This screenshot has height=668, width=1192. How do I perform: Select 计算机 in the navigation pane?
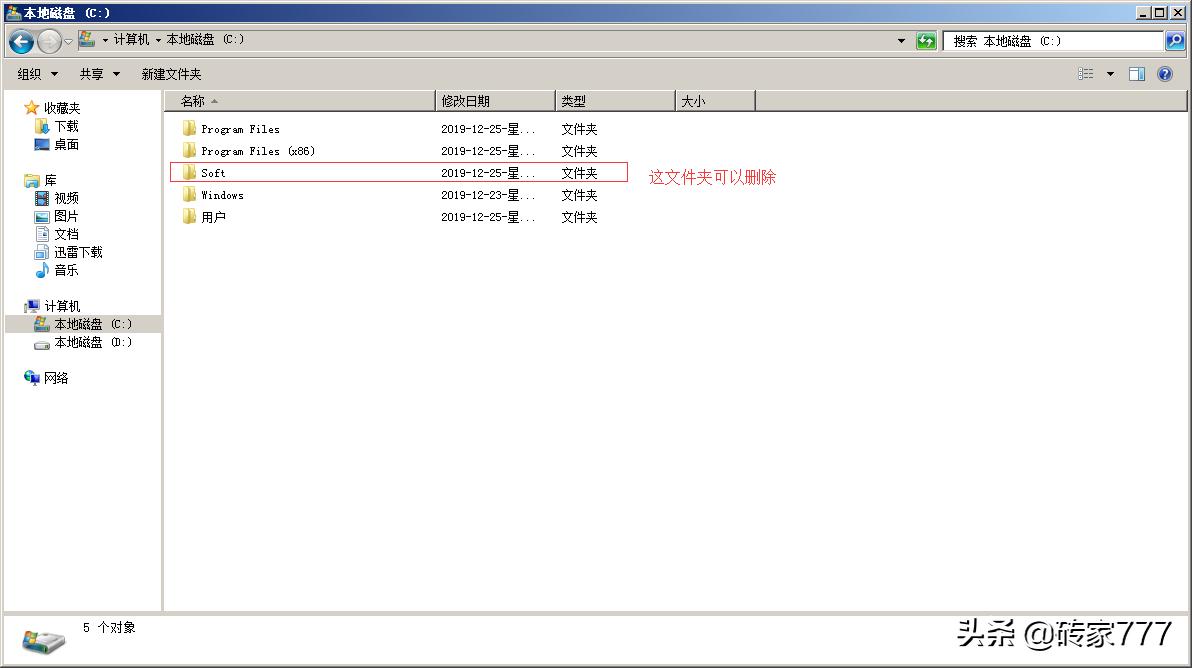[62, 306]
